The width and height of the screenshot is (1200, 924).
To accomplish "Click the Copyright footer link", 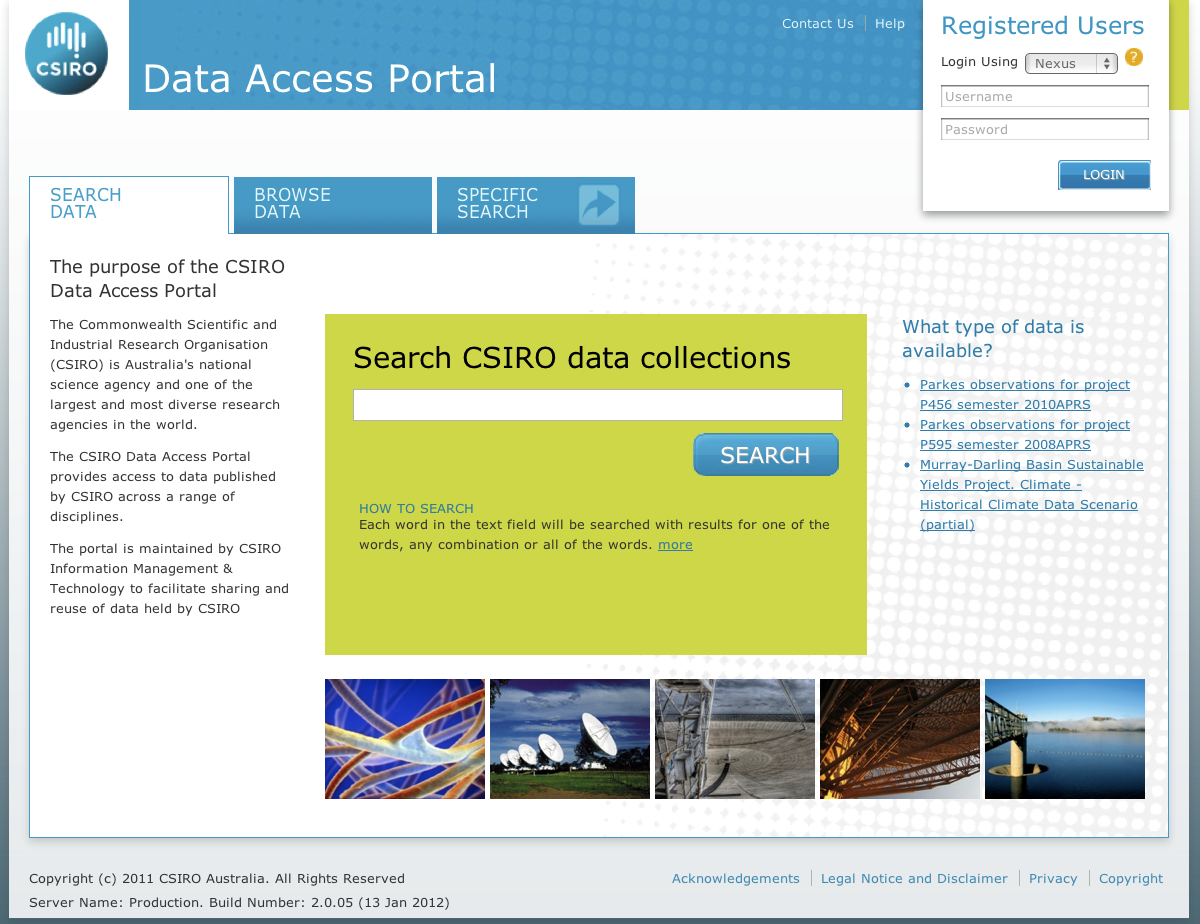I will (1131, 879).
